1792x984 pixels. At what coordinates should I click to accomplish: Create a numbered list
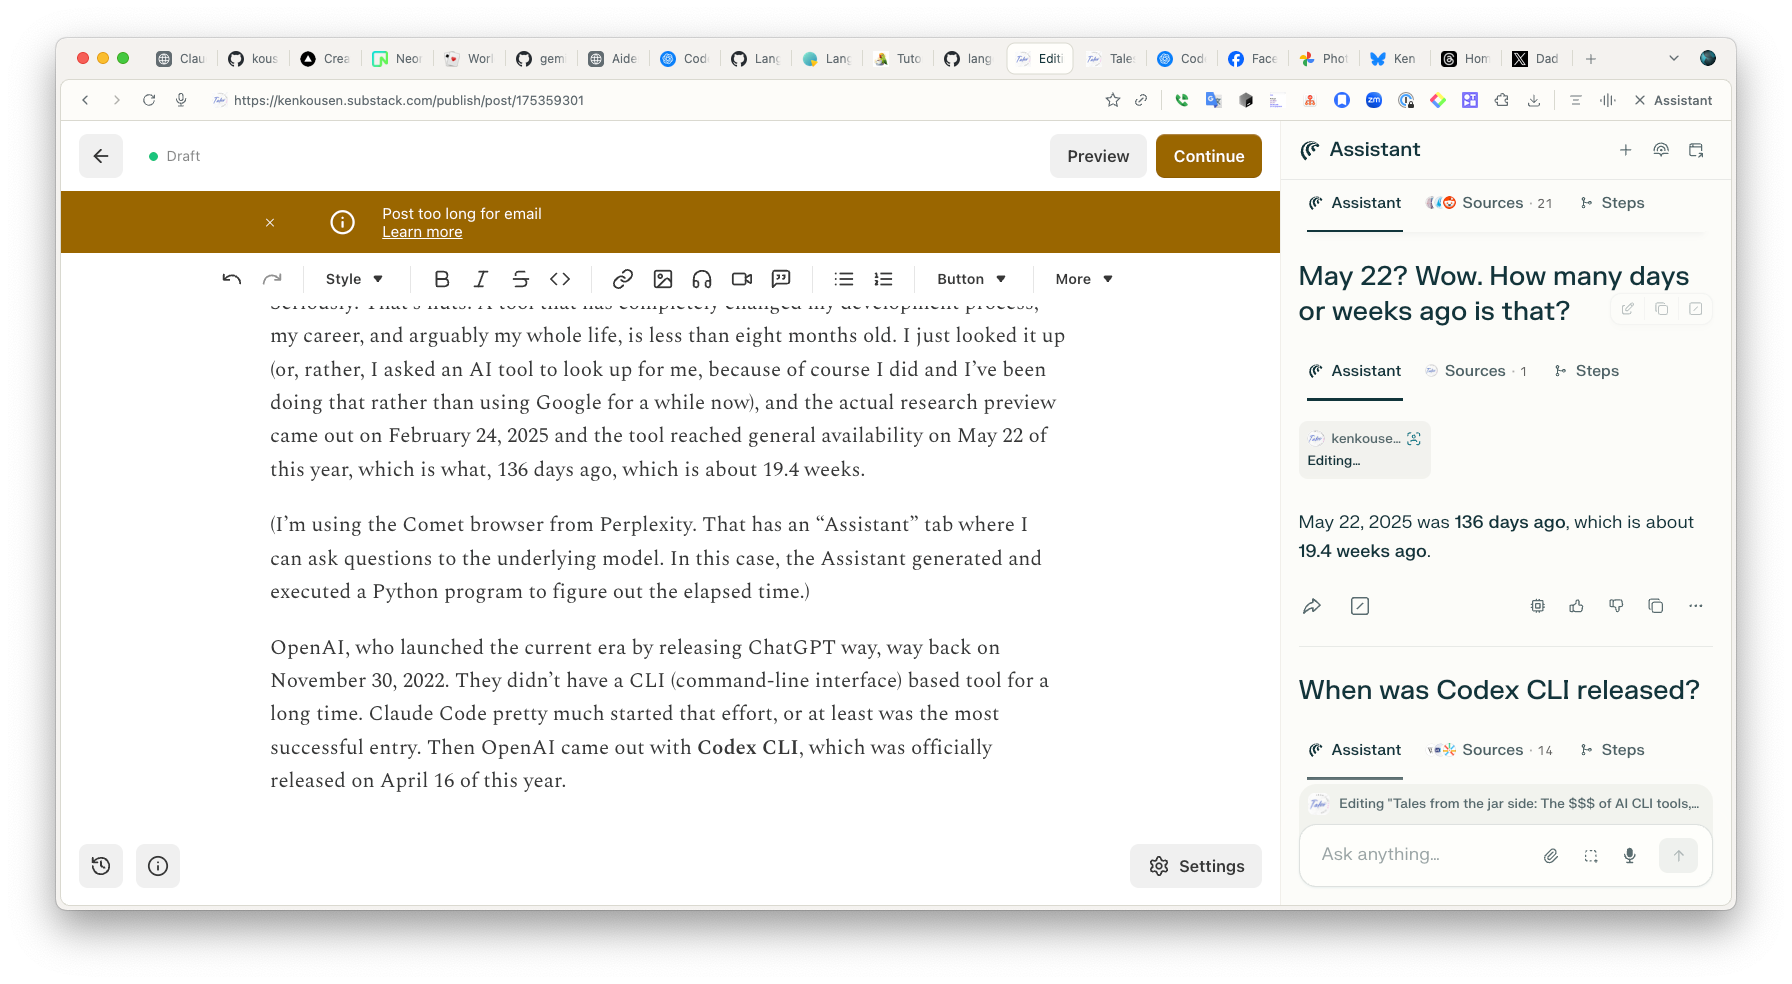[883, 279]
